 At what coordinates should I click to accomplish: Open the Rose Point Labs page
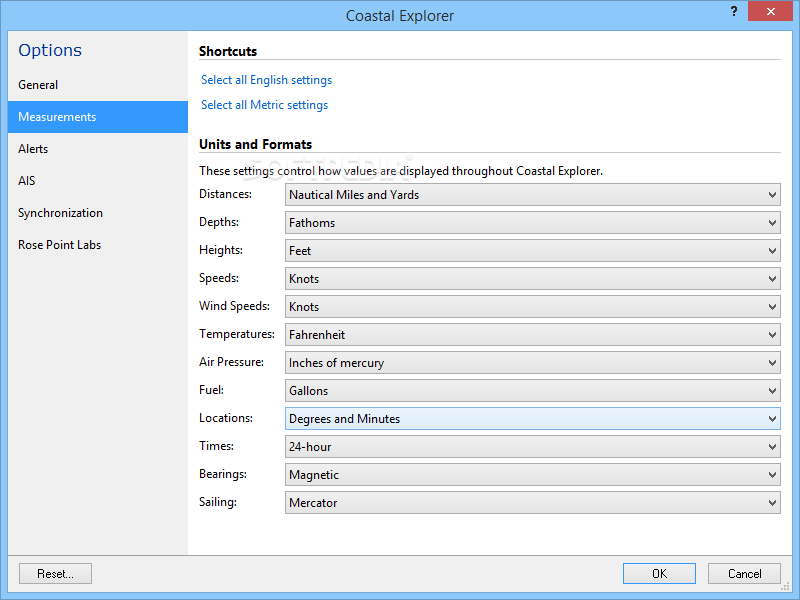pos(97,245)
